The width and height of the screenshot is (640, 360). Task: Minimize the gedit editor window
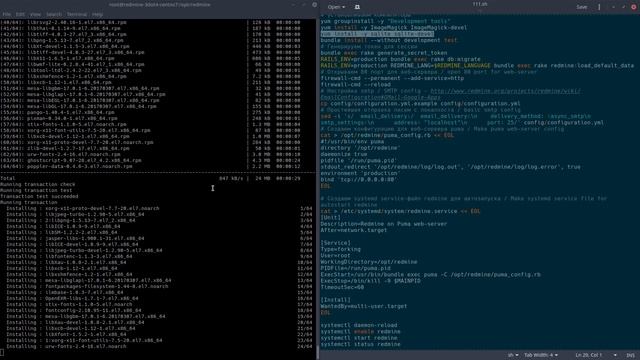[x=613, y=7]
